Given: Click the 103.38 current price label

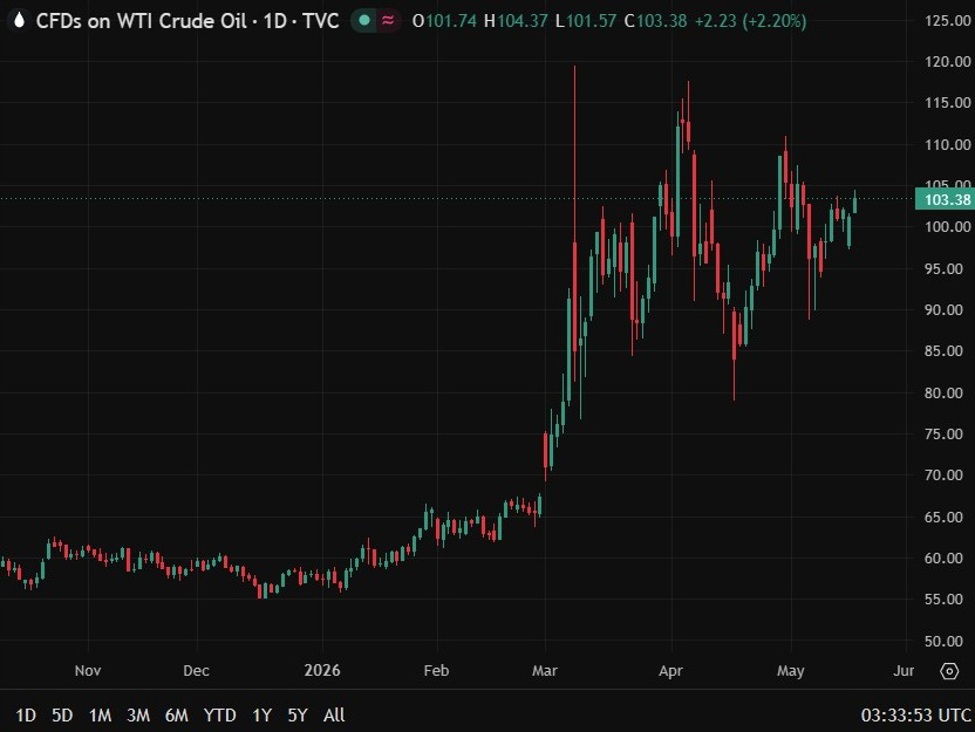Looking at the screenshot, I should point(945,200).
